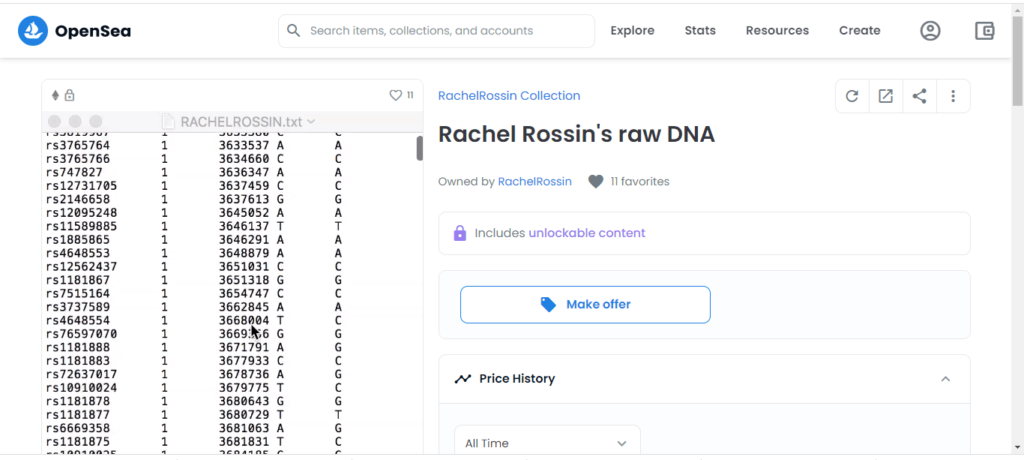The height and width of the screenshot is (460, 1024).
Task: Click the DNA image scrollbar thumb
Action: coord(419,148)
